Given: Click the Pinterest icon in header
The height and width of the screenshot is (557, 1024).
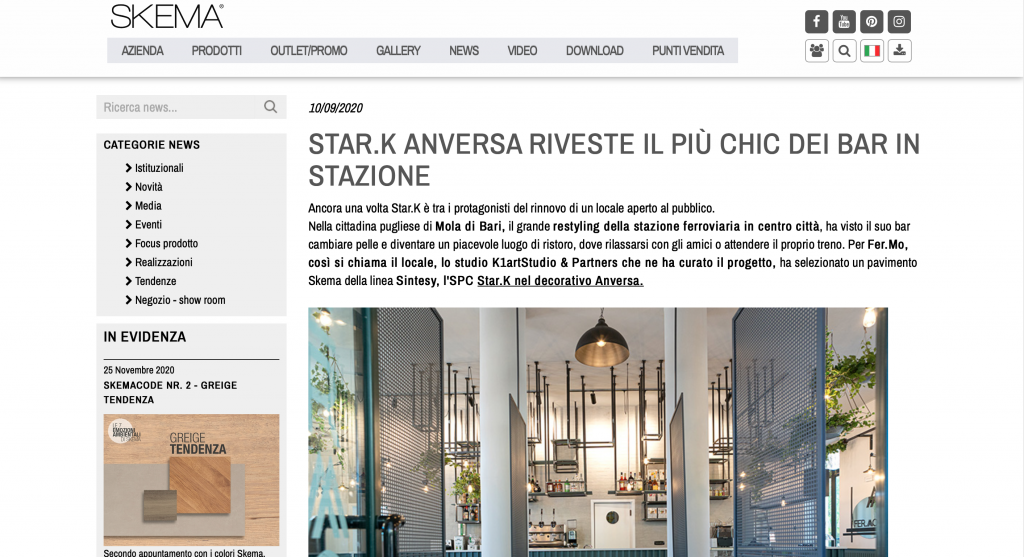Looking at the screenshot, I should (872, 22).
